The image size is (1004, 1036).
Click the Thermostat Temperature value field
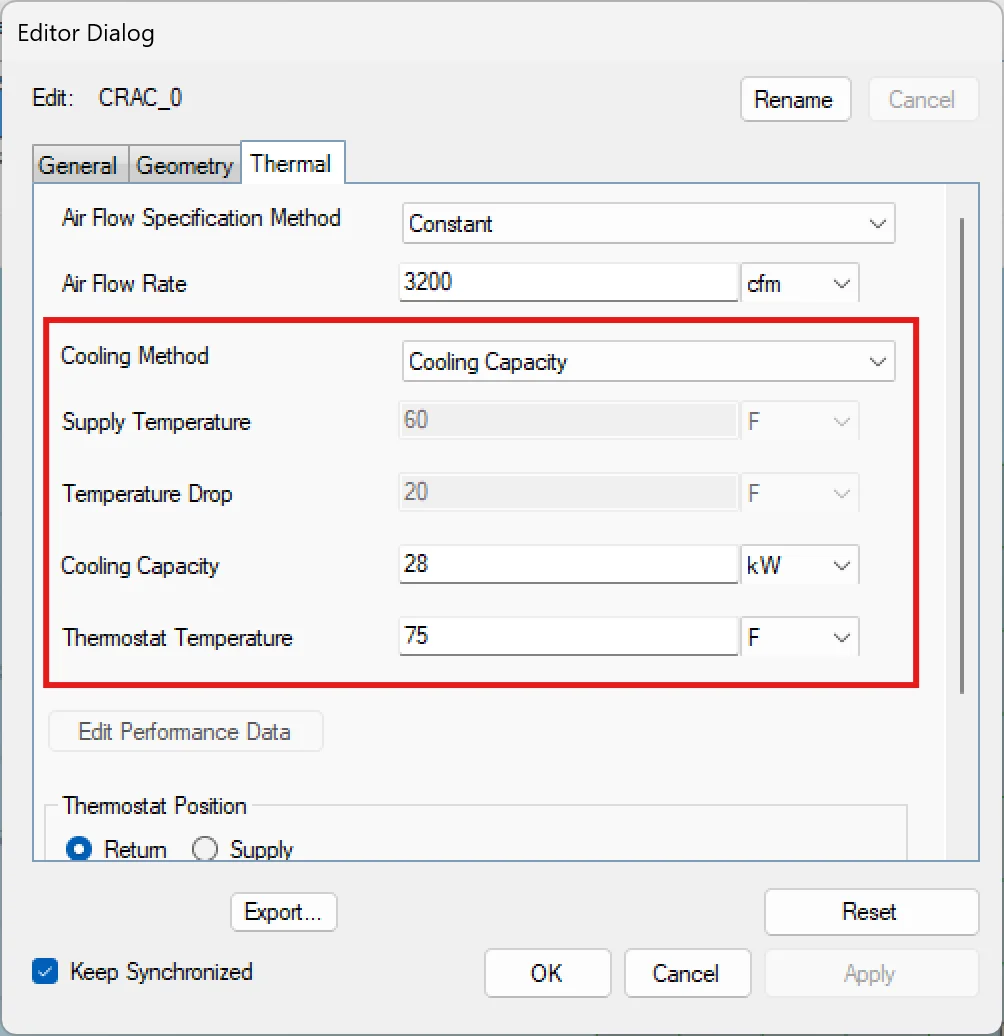click(567, 636)
